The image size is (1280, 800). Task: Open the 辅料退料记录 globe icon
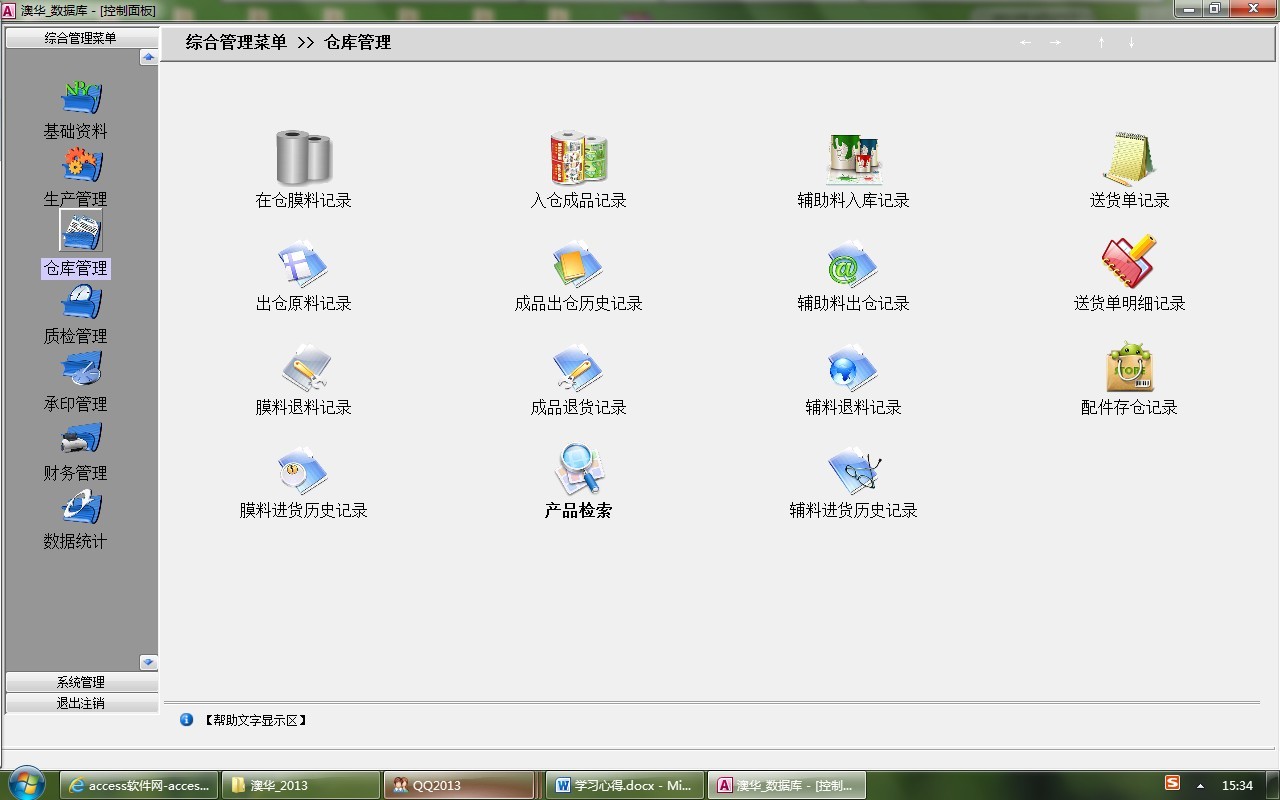(x=853, y=369)
